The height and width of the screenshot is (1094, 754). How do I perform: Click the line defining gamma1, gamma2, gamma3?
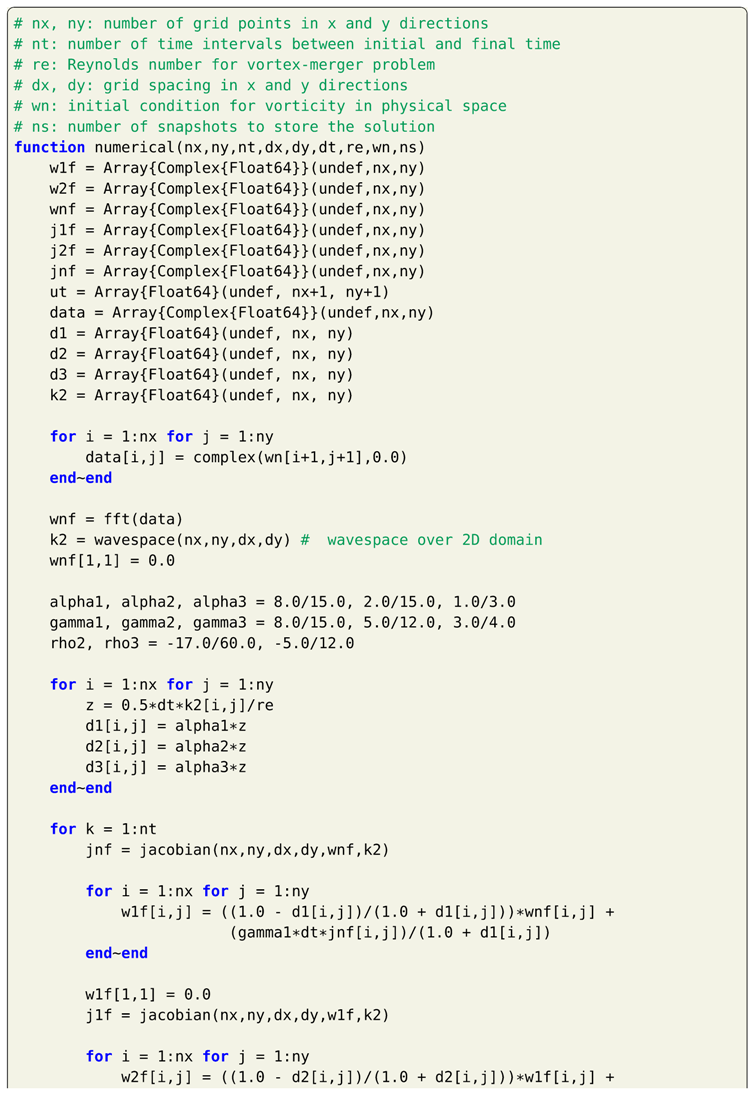(x=282, y=622)
